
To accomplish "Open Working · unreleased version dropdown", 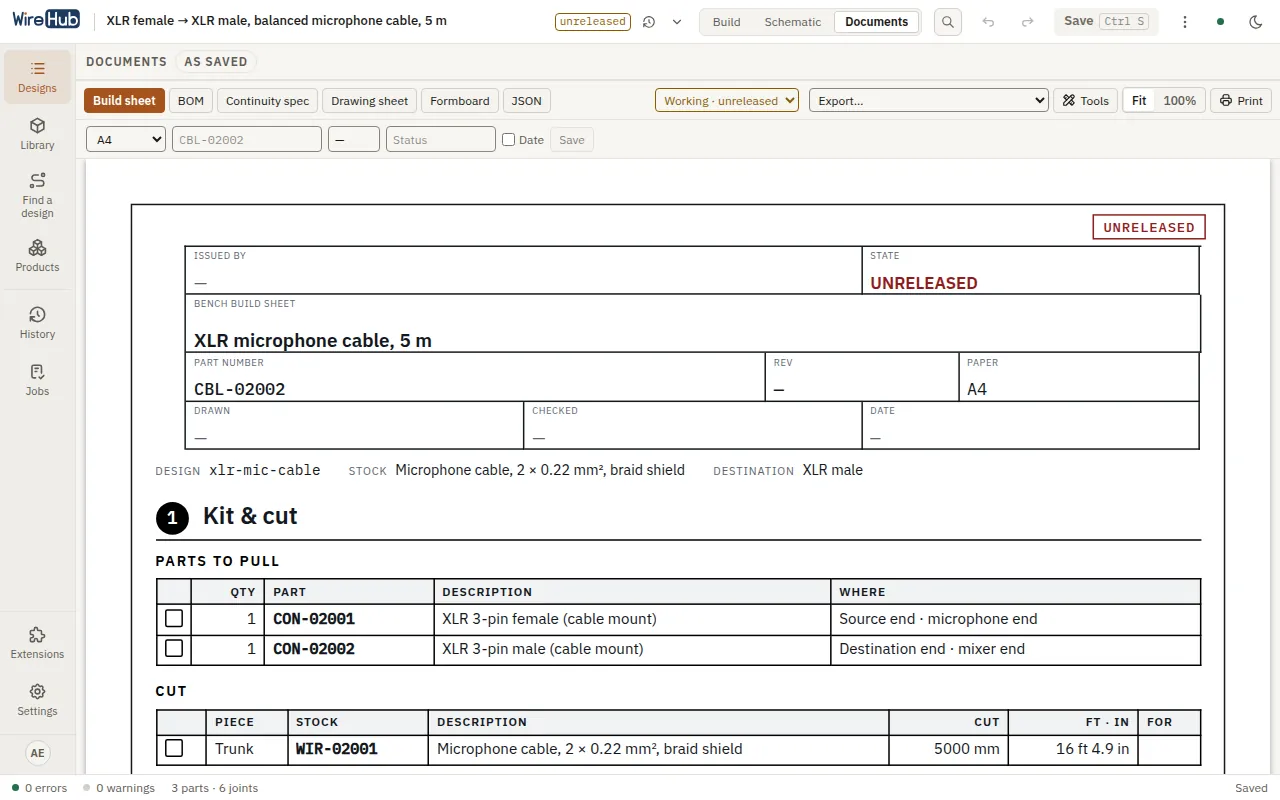I will [727, 100].
